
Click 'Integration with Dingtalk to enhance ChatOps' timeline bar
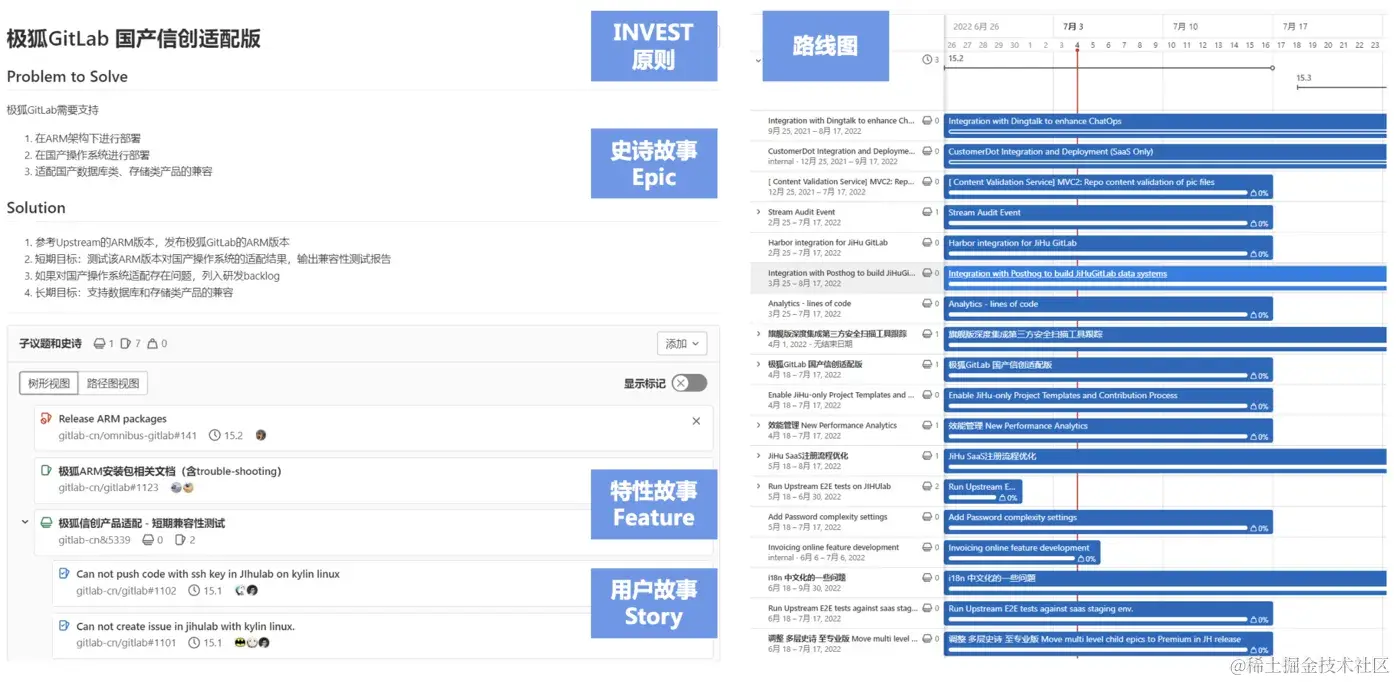(x=1166, y=125)
